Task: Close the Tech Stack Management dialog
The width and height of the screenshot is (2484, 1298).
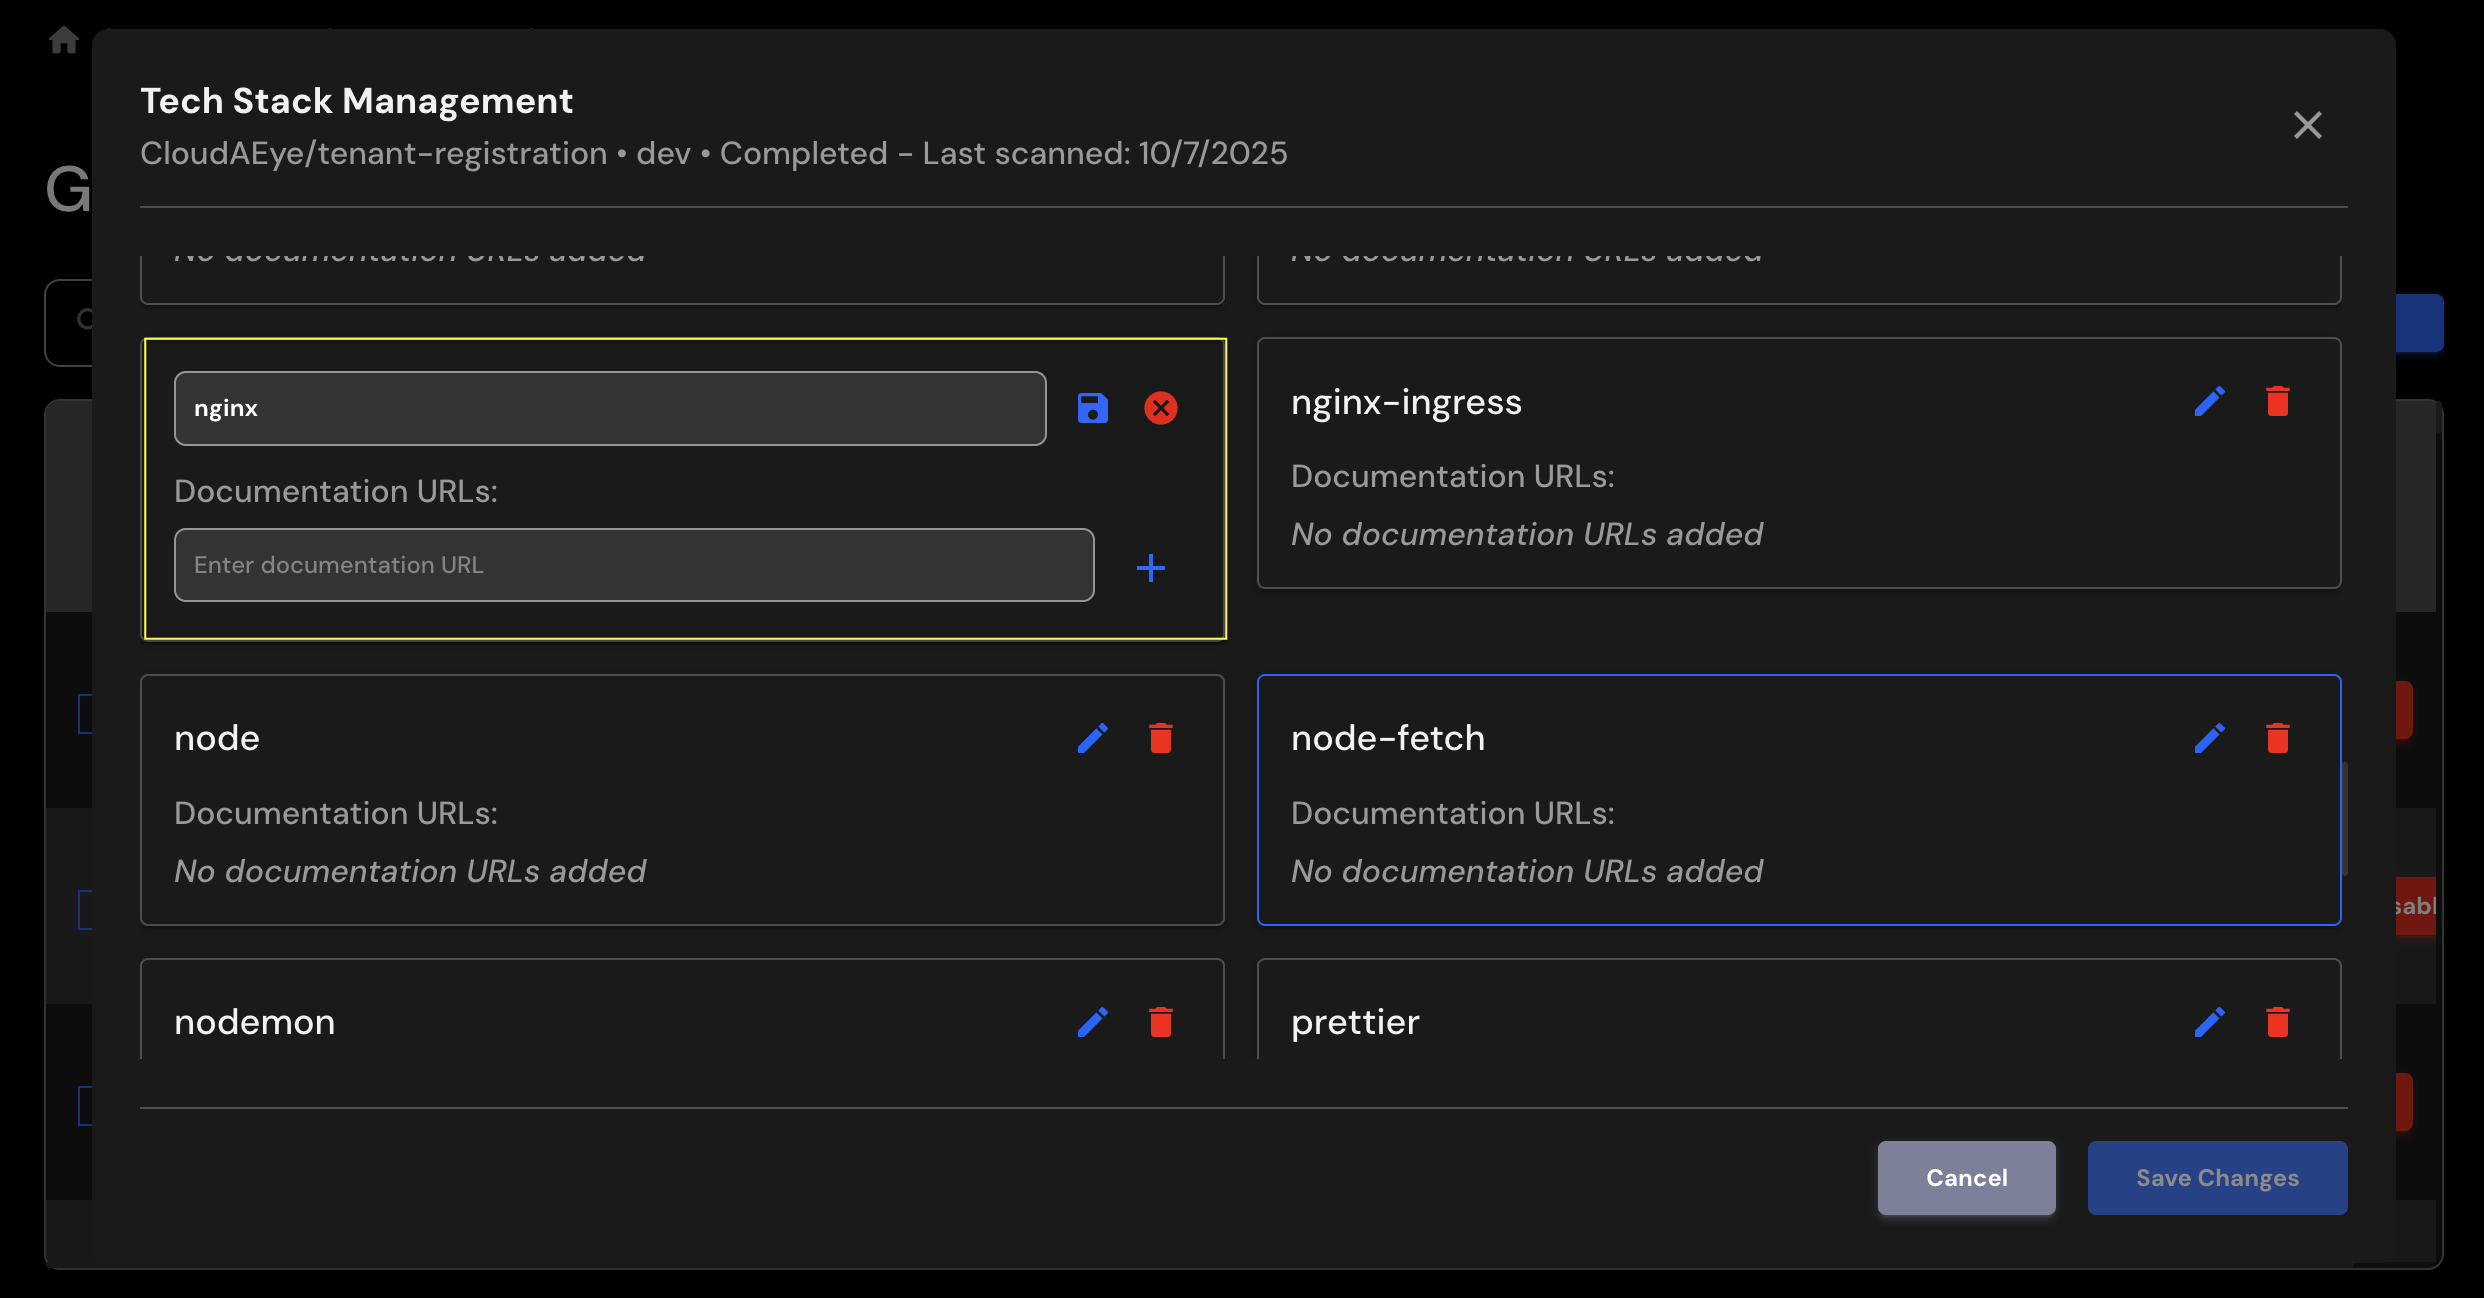Action: pyautogui.click(x=2307, y=125)
